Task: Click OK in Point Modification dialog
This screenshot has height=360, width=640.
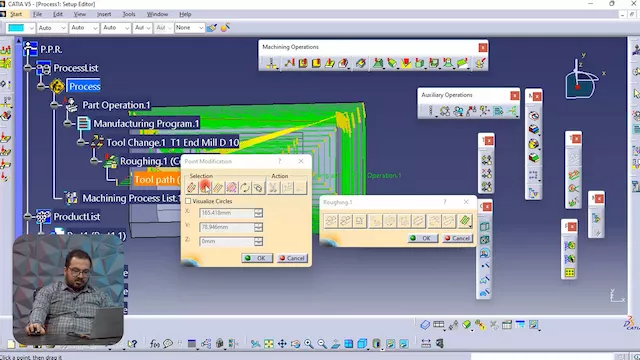Action: (257, 258)
